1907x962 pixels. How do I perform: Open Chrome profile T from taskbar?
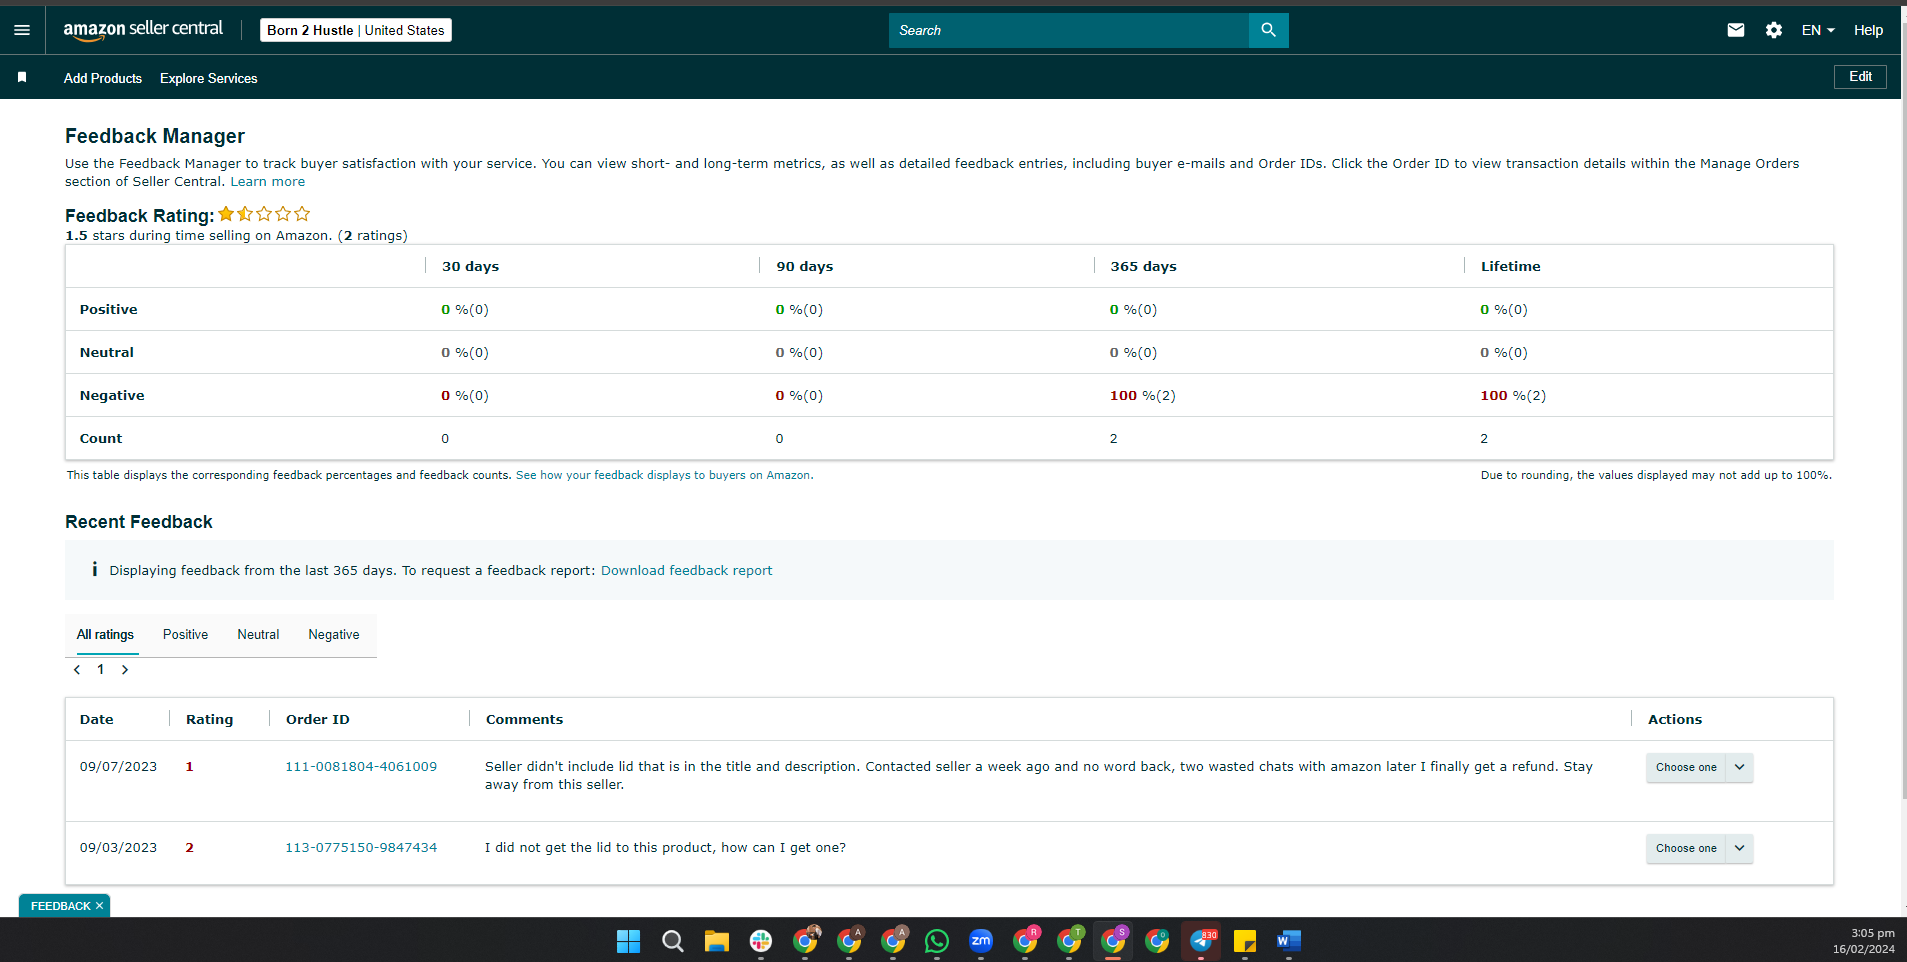(1069, 941)
